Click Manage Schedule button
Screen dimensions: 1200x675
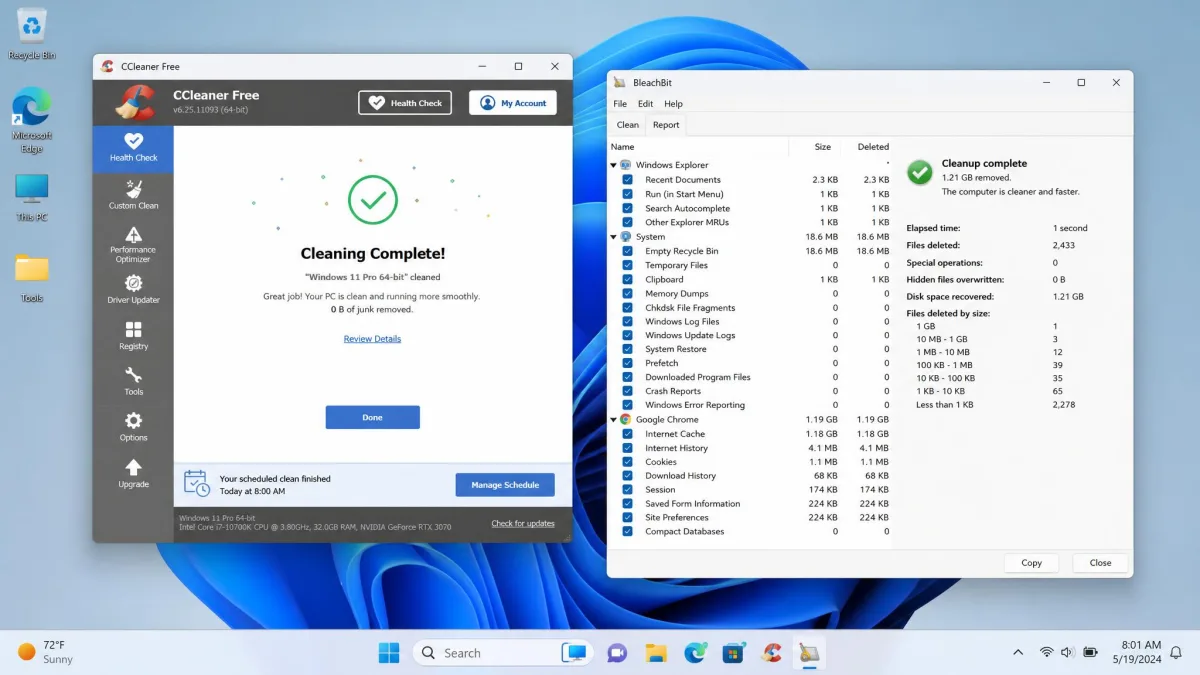click(x=505, y=485)
